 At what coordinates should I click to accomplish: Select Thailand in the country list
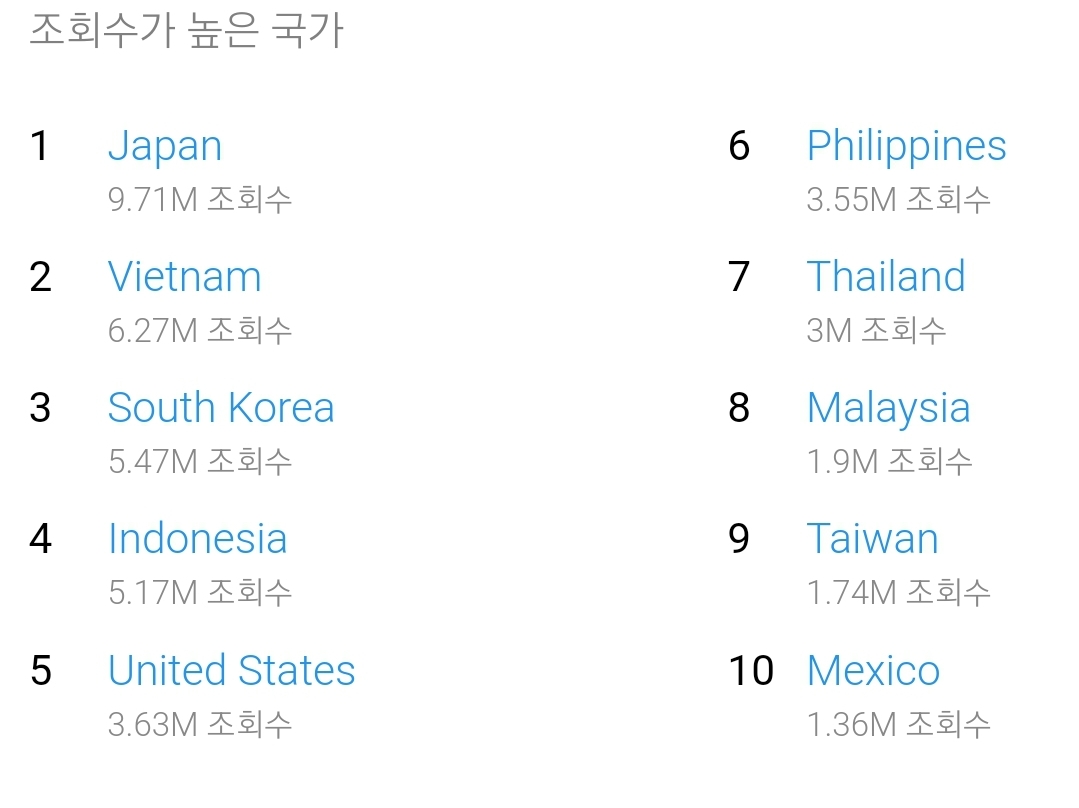(886, 277)
